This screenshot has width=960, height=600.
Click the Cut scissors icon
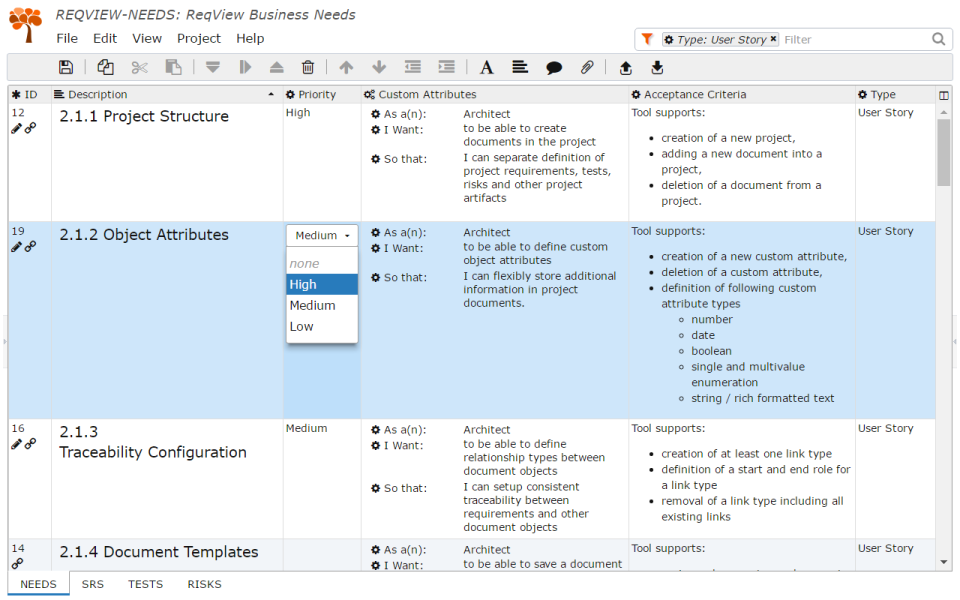(x=140, y=67)
